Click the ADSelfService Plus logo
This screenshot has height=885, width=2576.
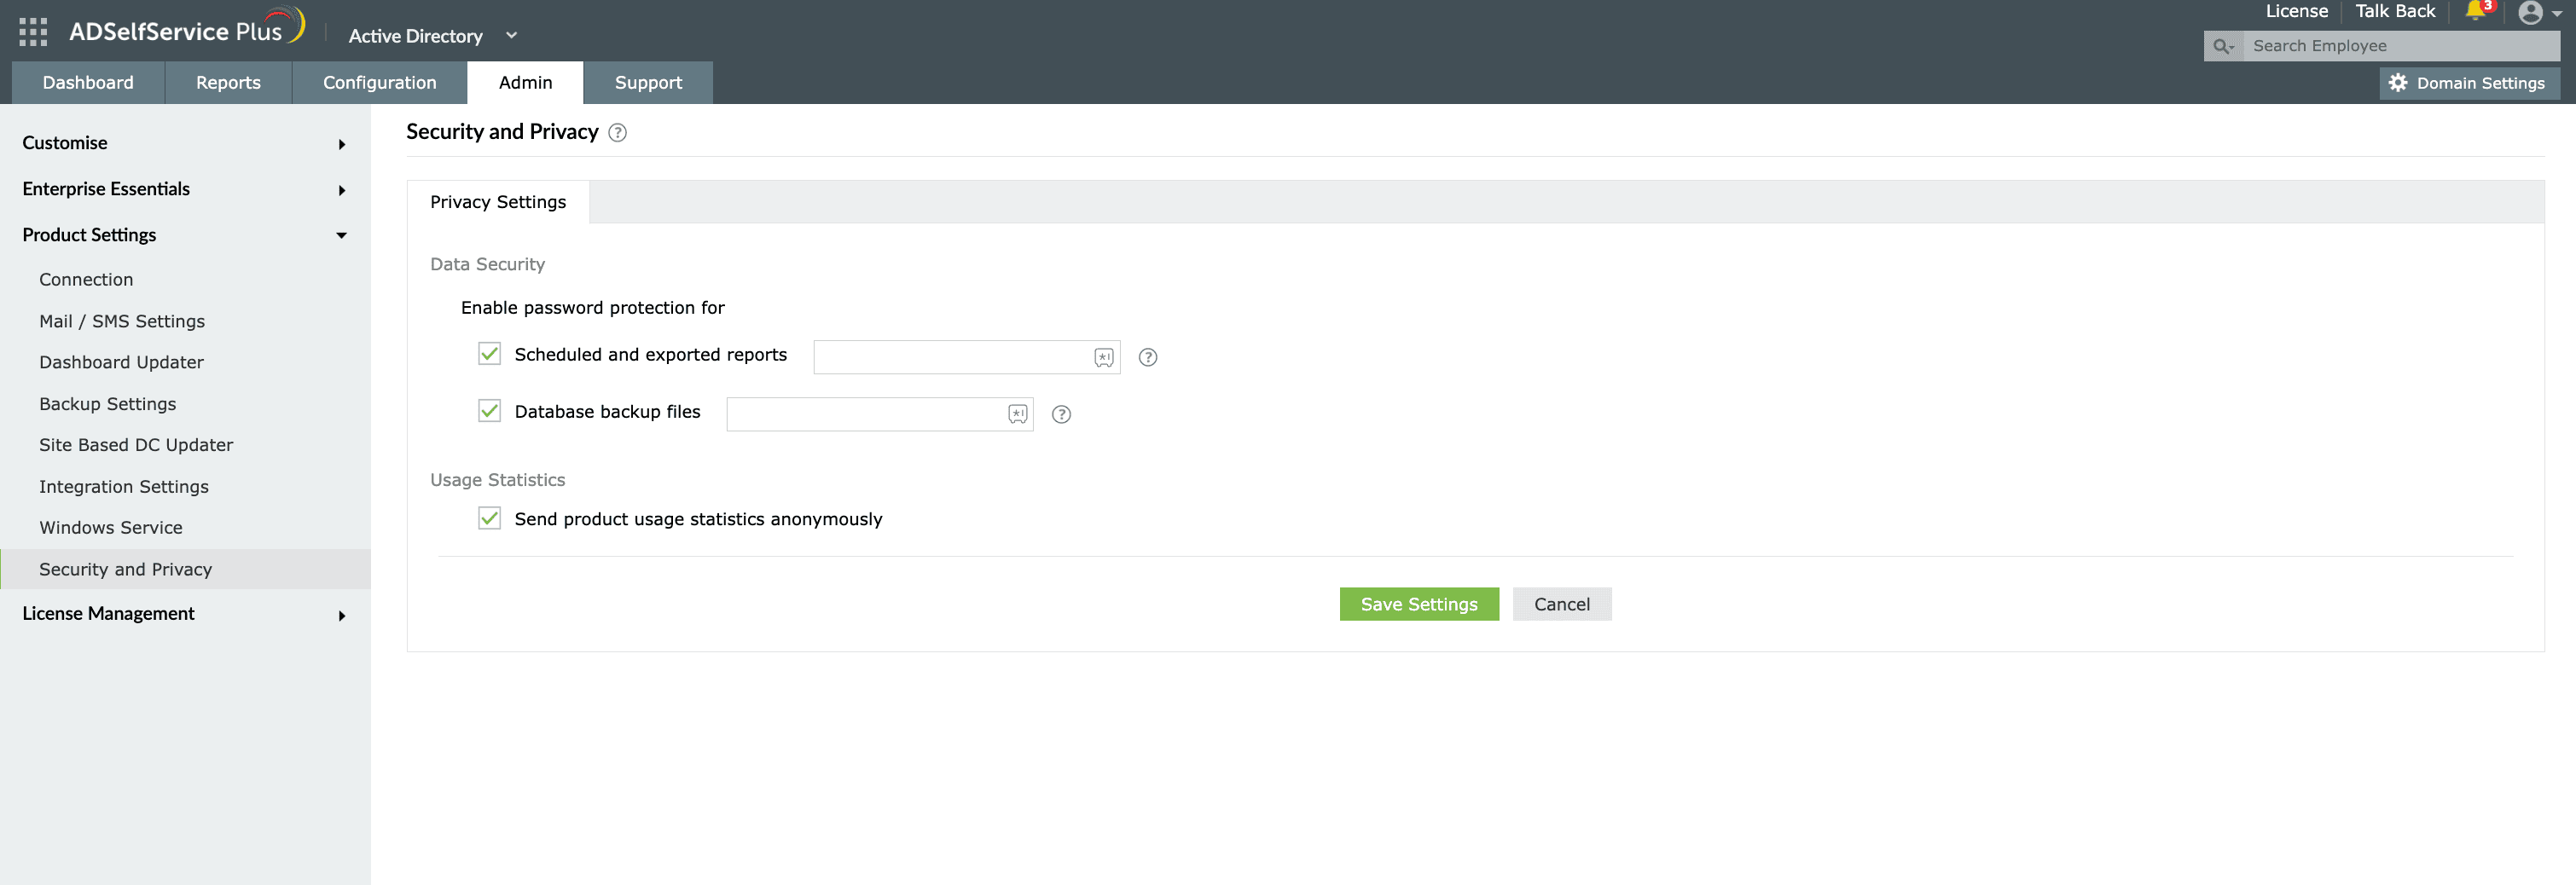[x=187, y=27]
